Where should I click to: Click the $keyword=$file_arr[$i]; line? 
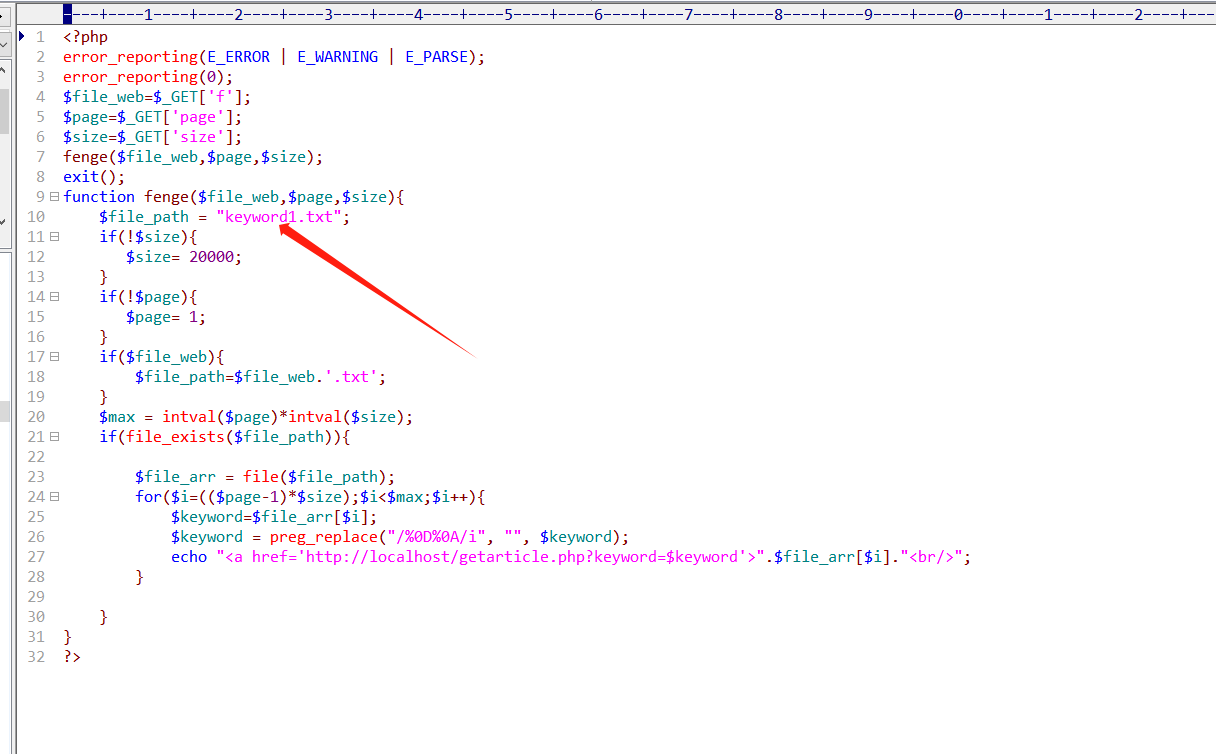(274, 517)
